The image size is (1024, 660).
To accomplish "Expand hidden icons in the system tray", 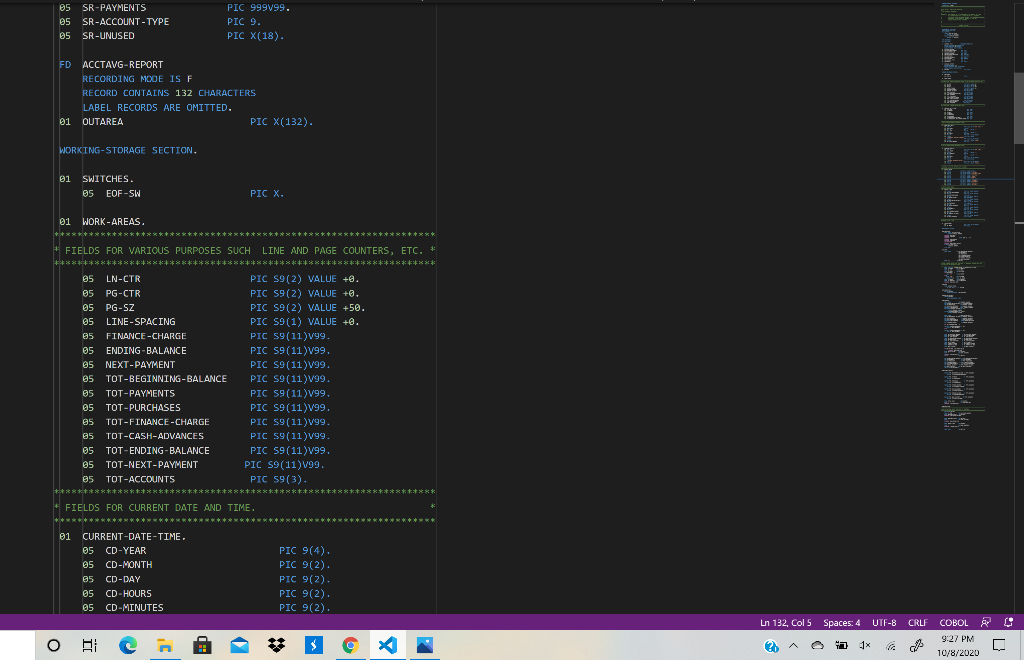I will pos(794,645).
